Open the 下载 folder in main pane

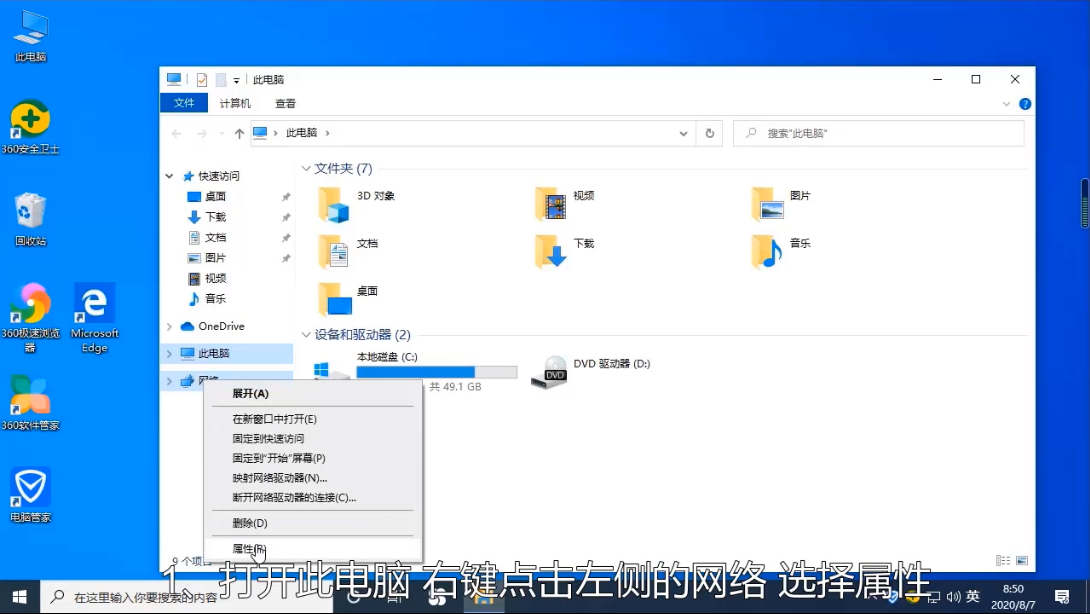pyautogui.click(x=564, y=252)
